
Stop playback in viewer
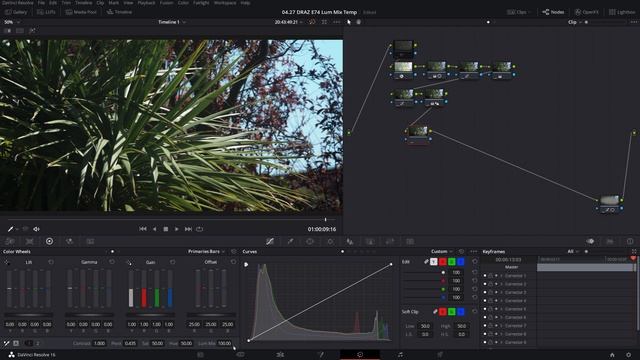coord(165,229)
